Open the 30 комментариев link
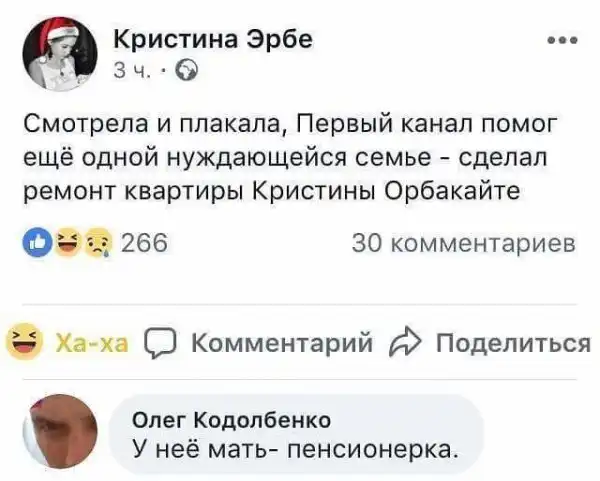This screenshot has width=600, height=481. click(466, 244)
